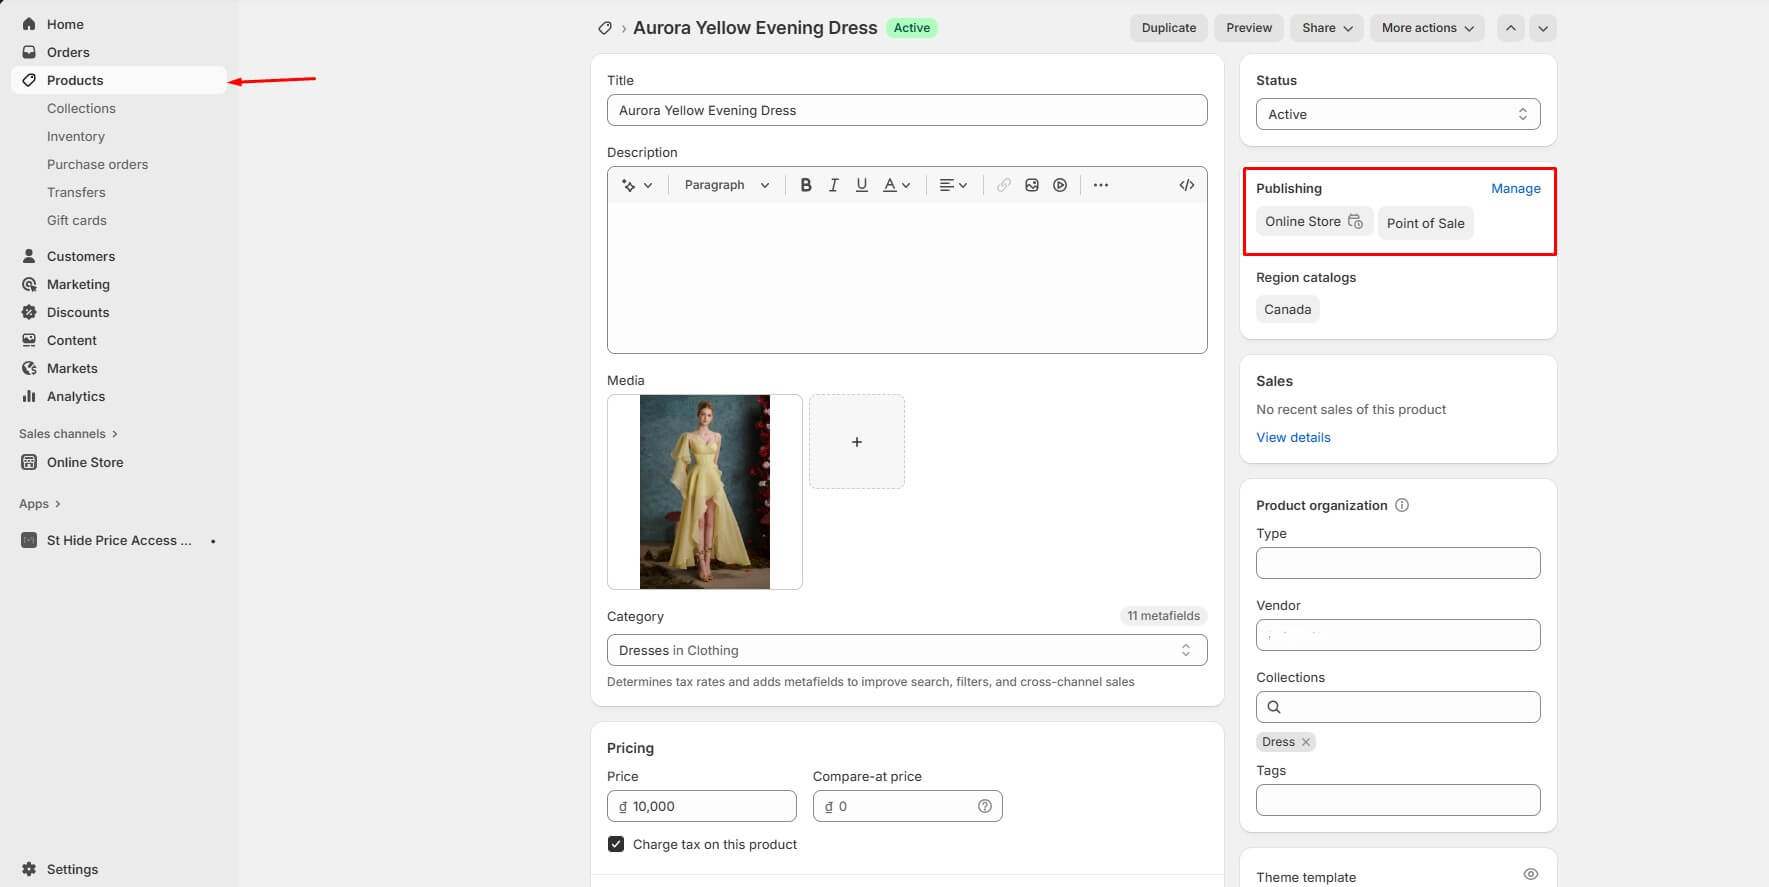Open Transfers submenu item
1769x887 pixels.
(x=76, y=192)
